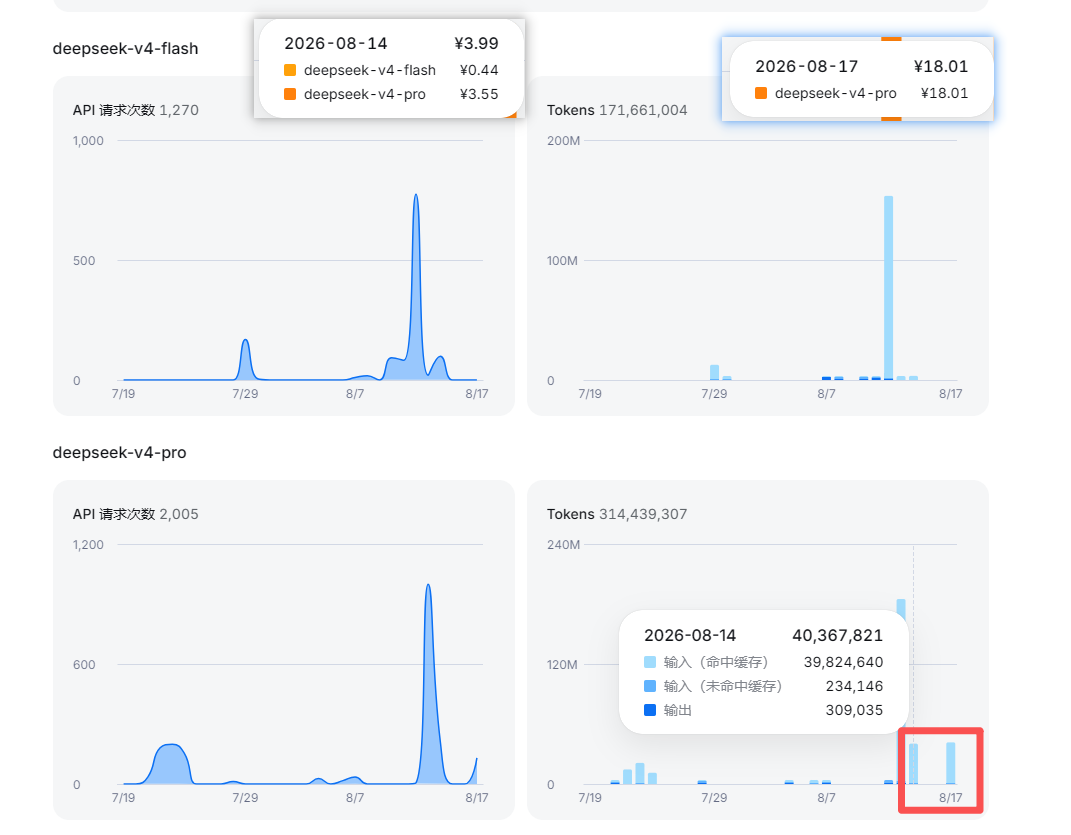Click the bar under the dashed line in the pro Tokens chart

[x=913, y=764]
